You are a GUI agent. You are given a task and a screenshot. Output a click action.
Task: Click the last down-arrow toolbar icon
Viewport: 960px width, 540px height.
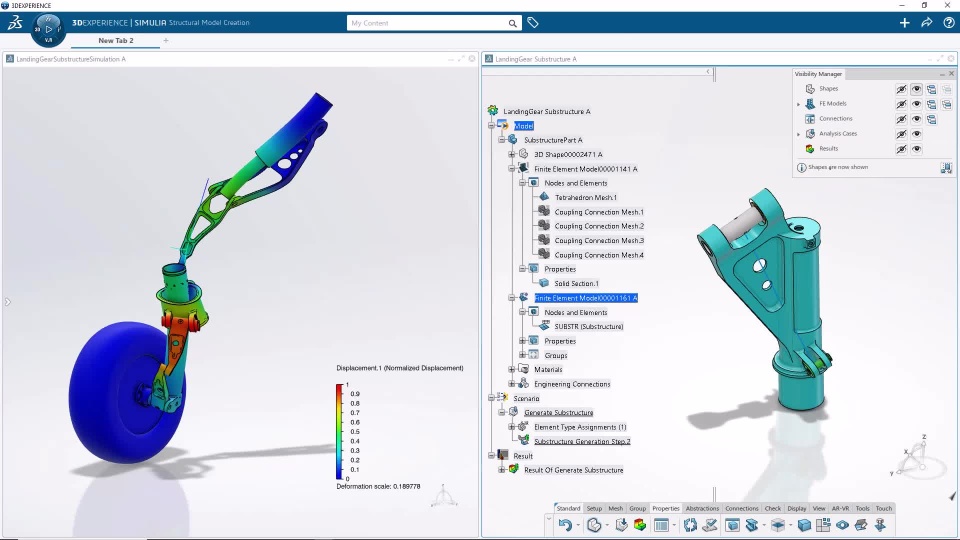click(x=880, y=525)
